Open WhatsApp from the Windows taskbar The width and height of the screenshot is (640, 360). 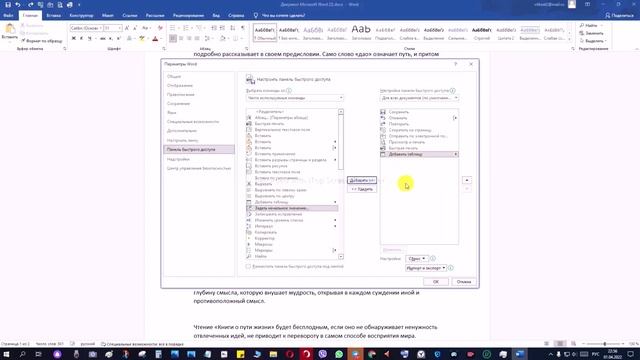tap(339, 354)
